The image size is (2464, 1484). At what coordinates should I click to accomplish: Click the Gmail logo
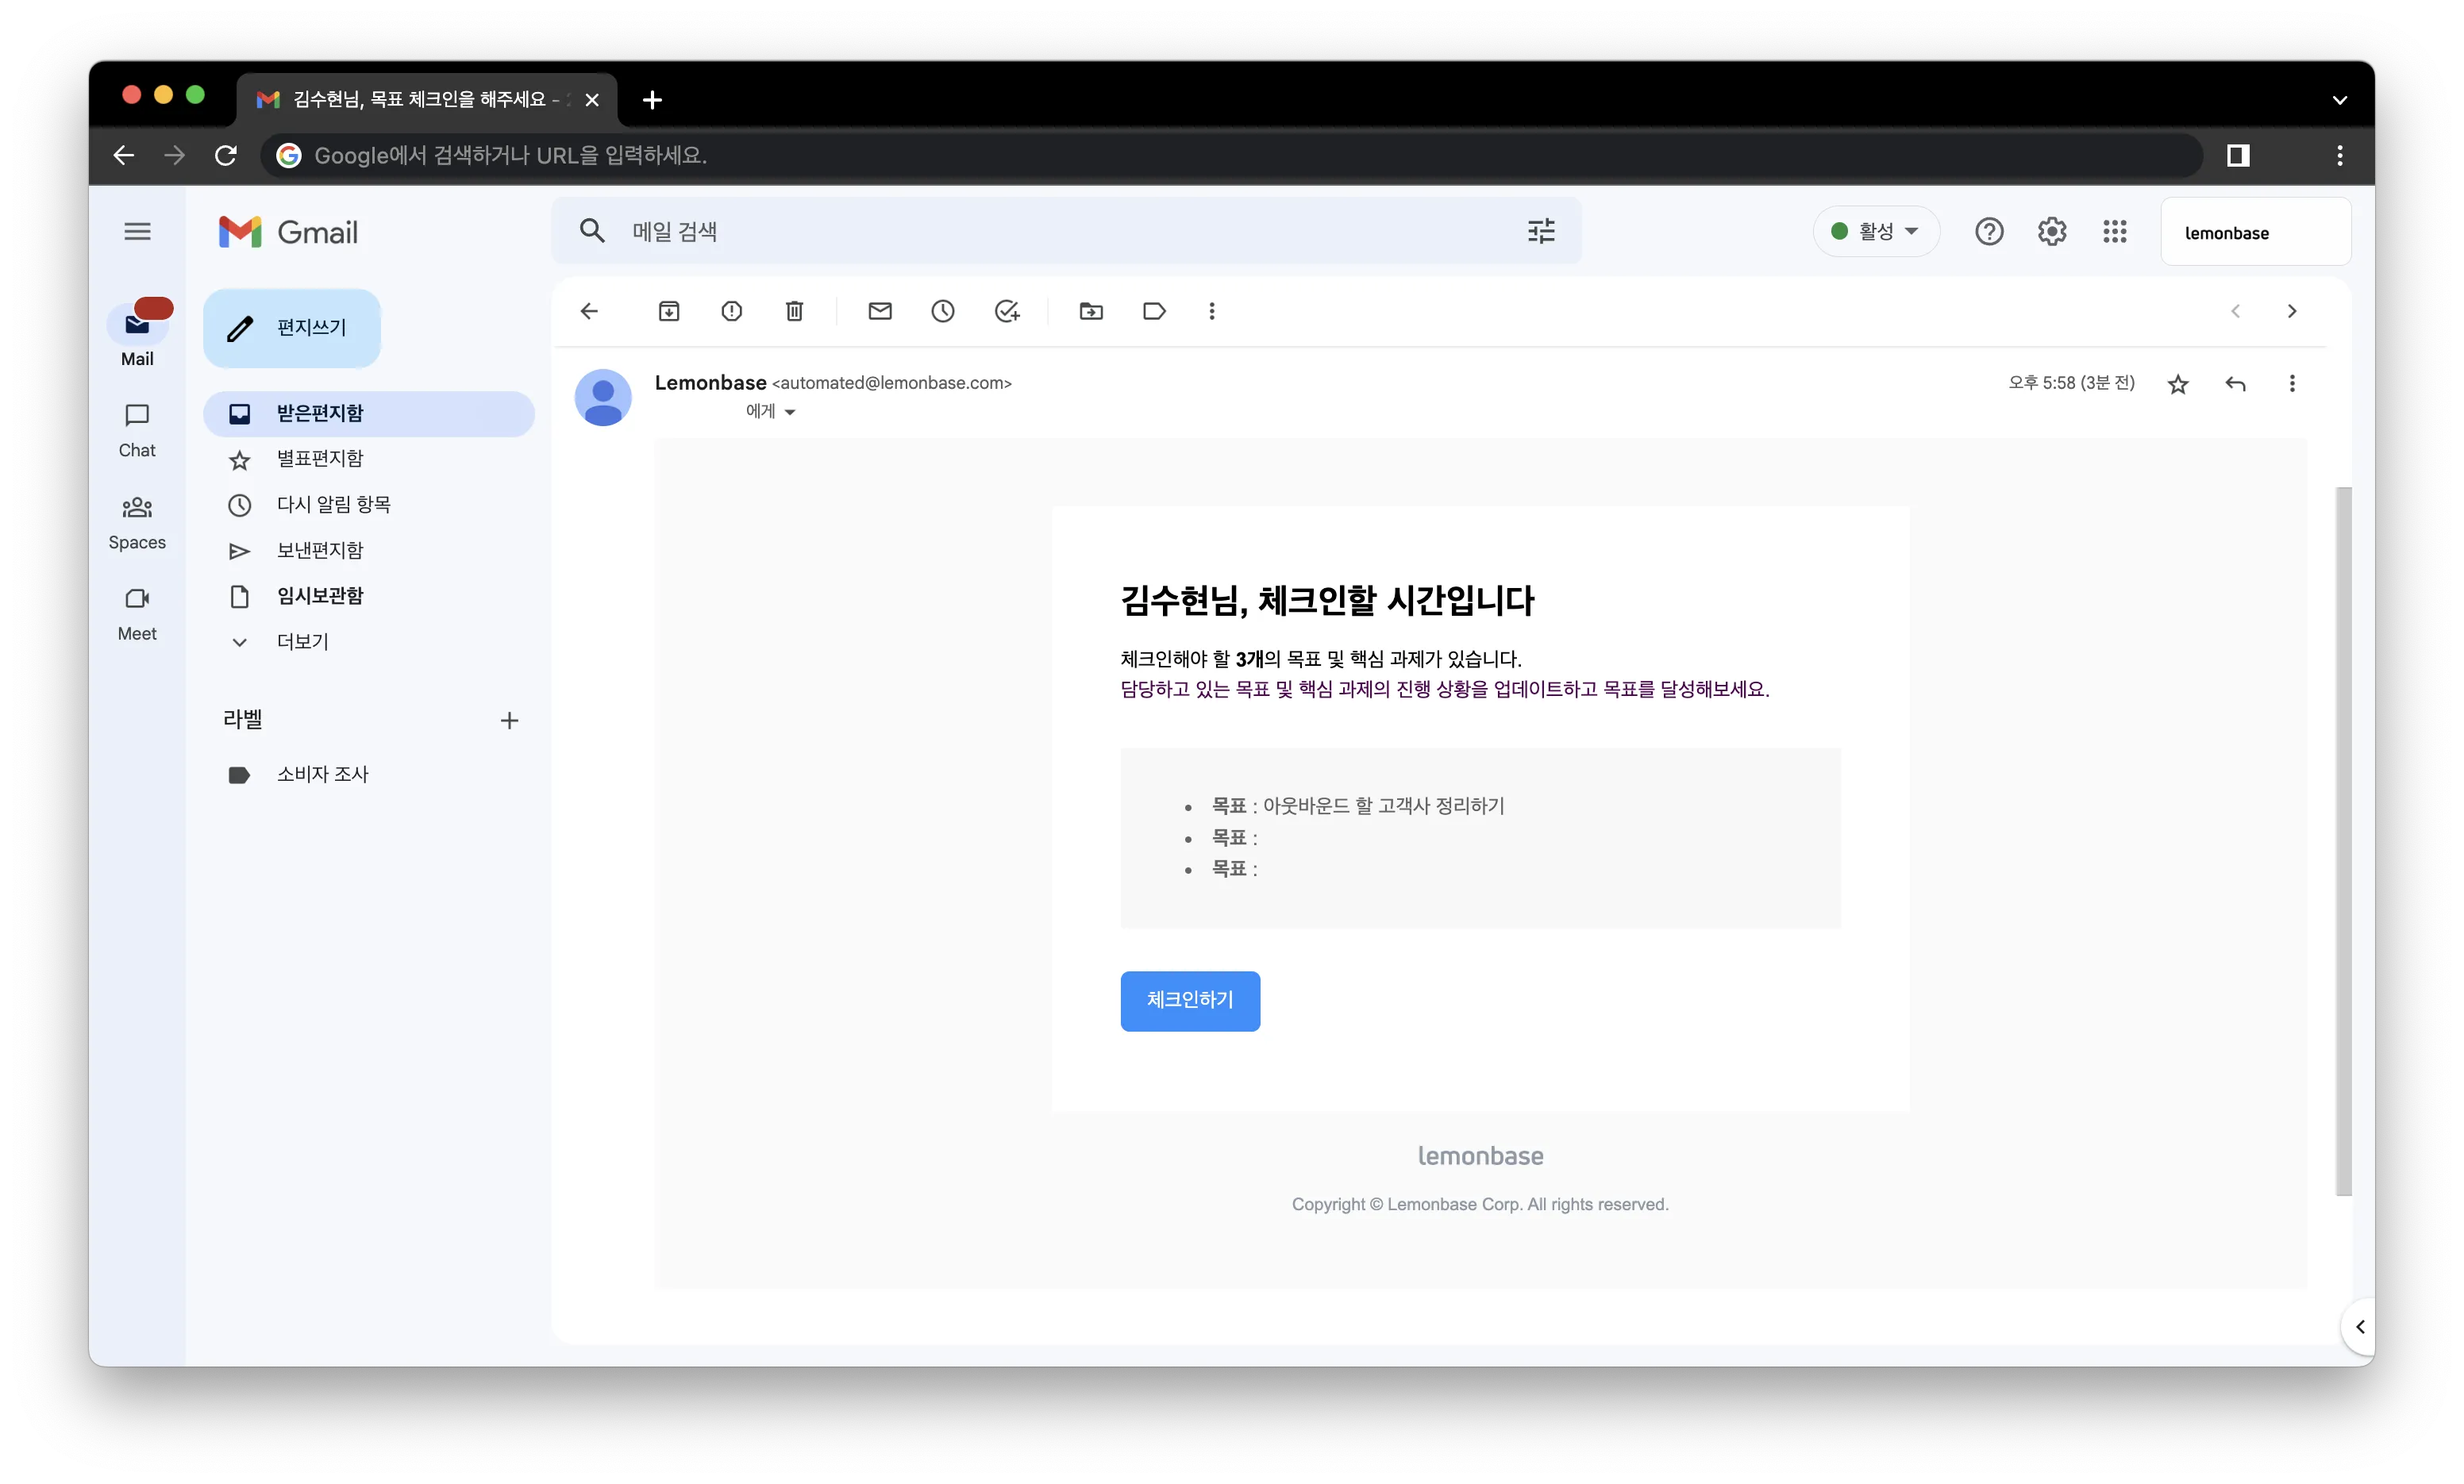289,232
